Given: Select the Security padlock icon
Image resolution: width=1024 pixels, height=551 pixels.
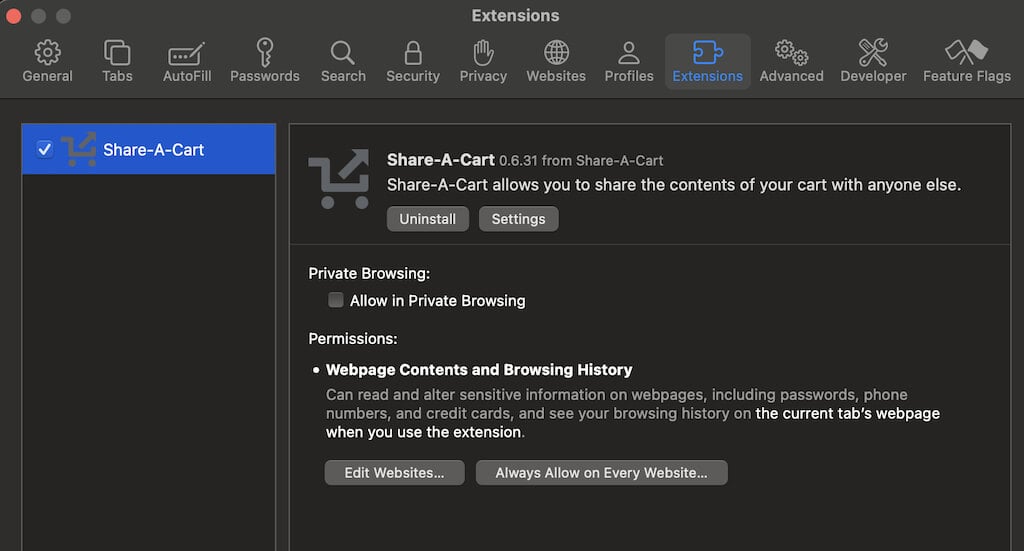Looking at the screenshot, I should coord(412,61).
